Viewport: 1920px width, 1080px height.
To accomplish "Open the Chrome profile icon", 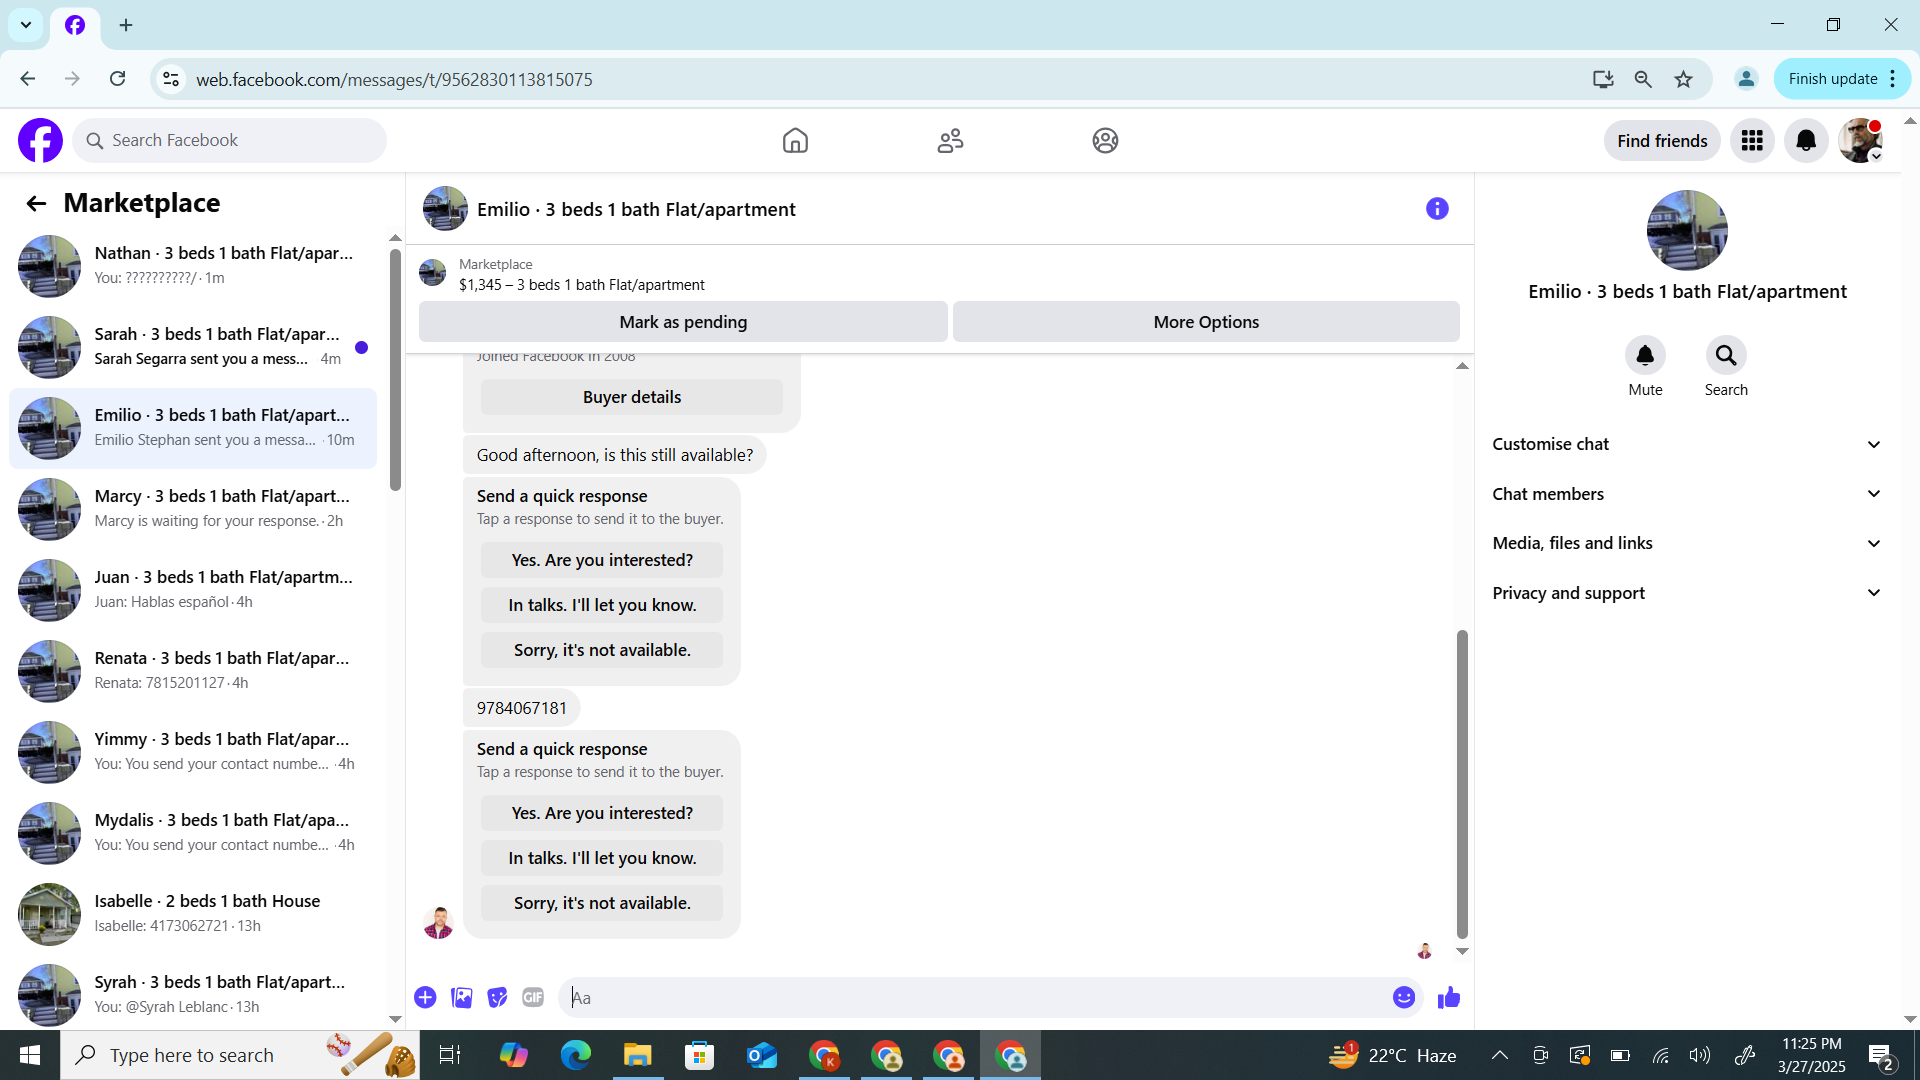I will coord(1746,79).
